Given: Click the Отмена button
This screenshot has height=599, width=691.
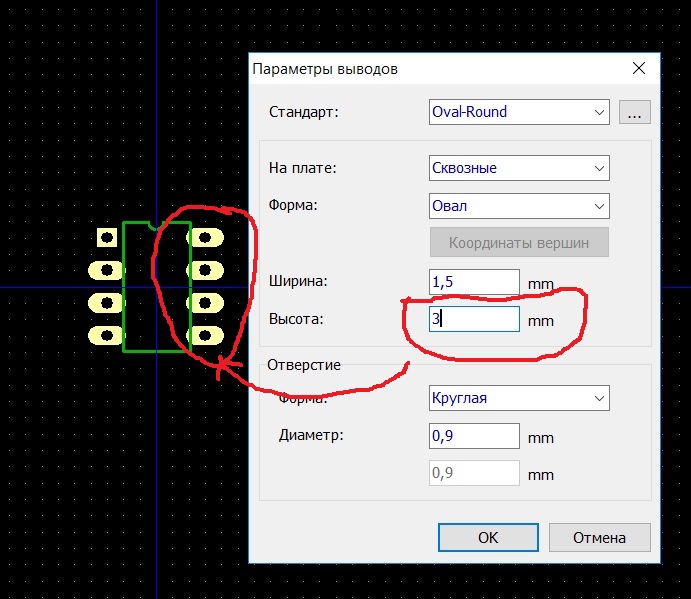Looking at the screenshot, I should point(600,537).
